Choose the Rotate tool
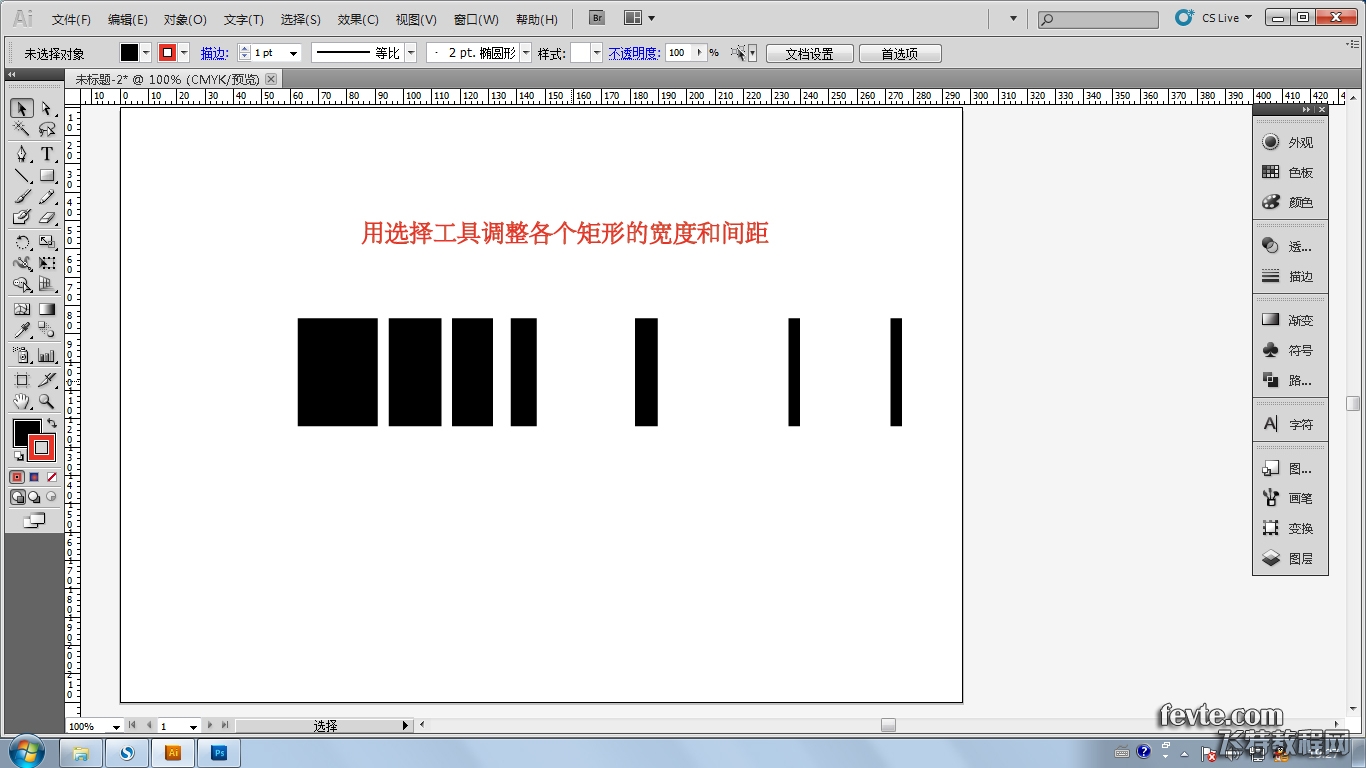This screenshot has width=1366, height=768. point(22,242)
